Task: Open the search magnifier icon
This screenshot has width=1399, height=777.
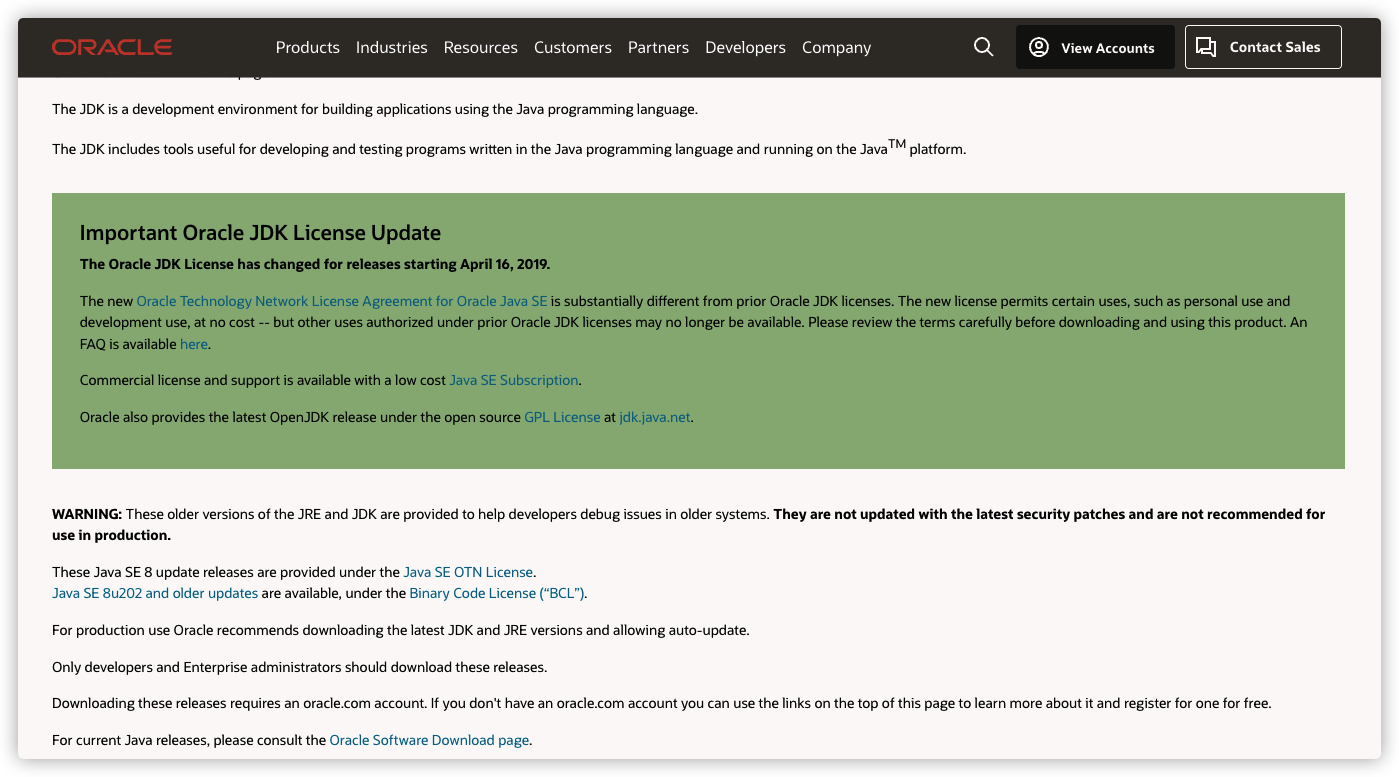Action: tap(984, 47)
